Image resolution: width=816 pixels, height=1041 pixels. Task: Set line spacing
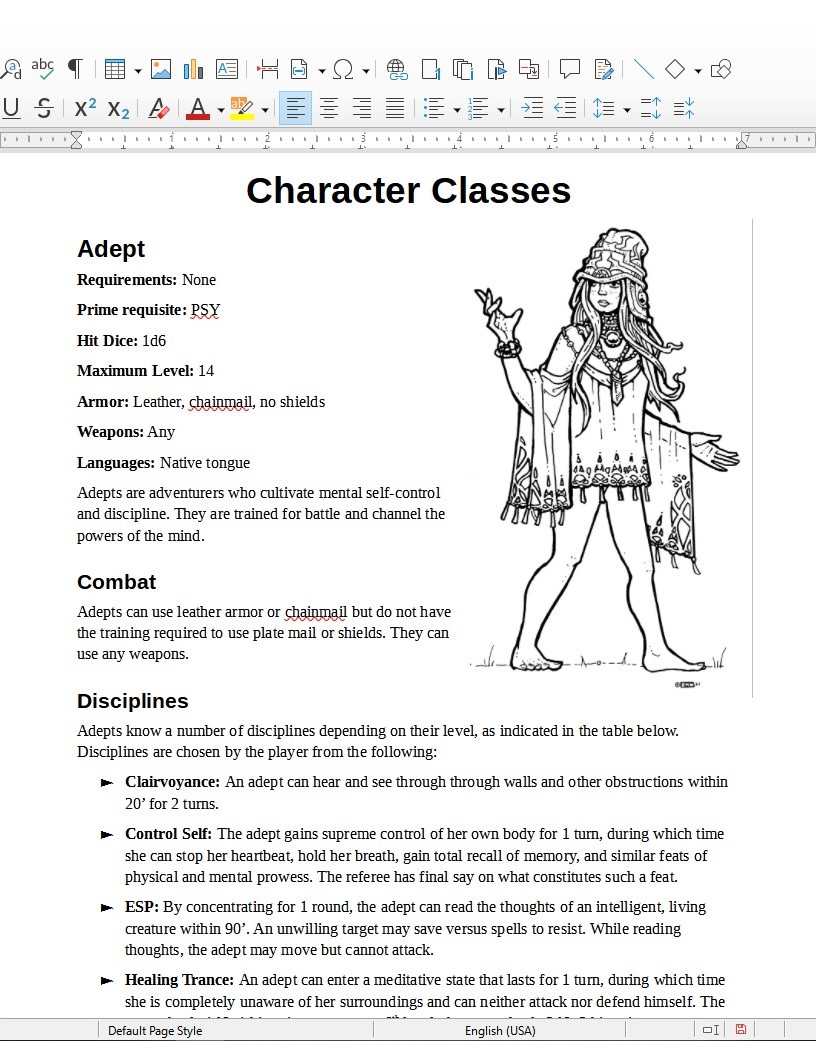[x=604, y=108]
